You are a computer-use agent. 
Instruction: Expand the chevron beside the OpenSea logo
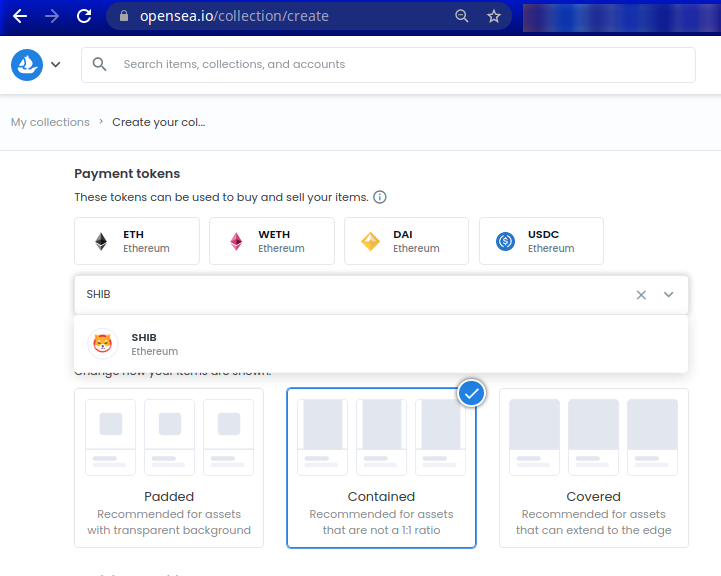56,64
